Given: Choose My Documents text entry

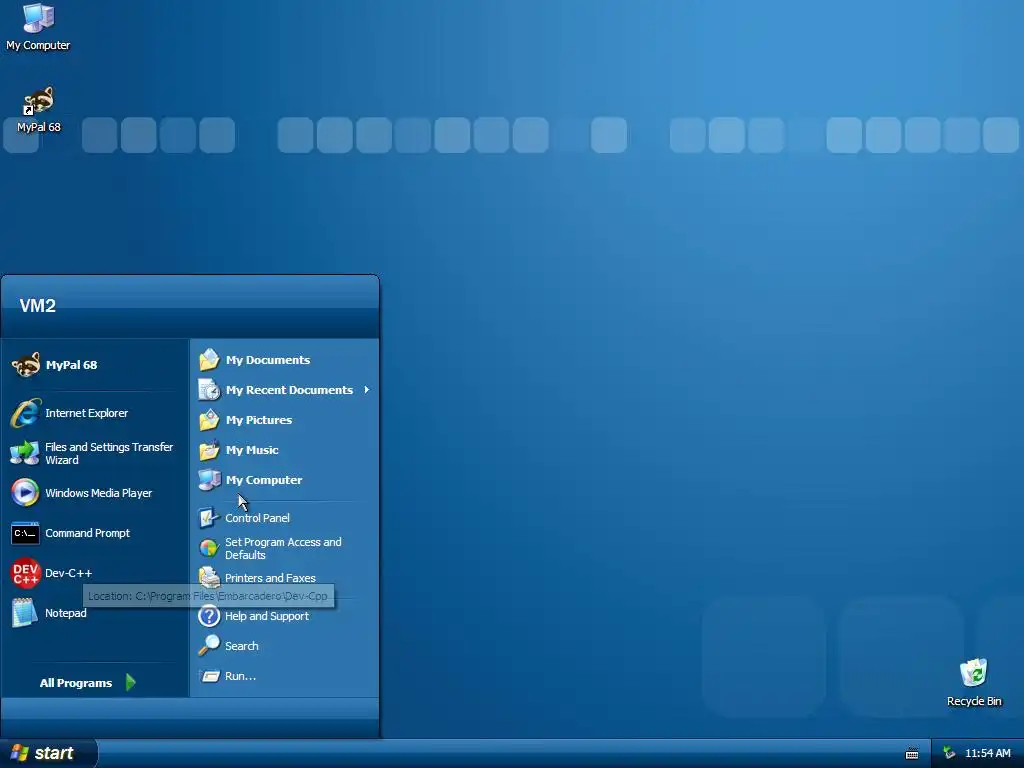Looking at the screenshot, I should tap(268, 360).
